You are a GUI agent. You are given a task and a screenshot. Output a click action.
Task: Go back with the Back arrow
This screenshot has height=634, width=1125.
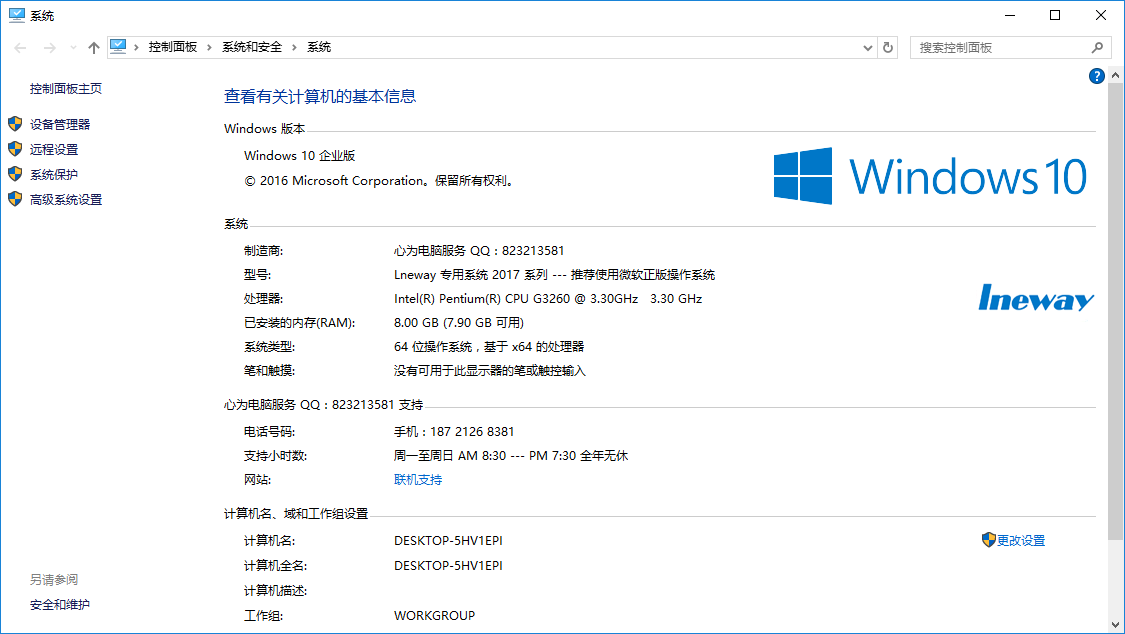coord(20,47)
